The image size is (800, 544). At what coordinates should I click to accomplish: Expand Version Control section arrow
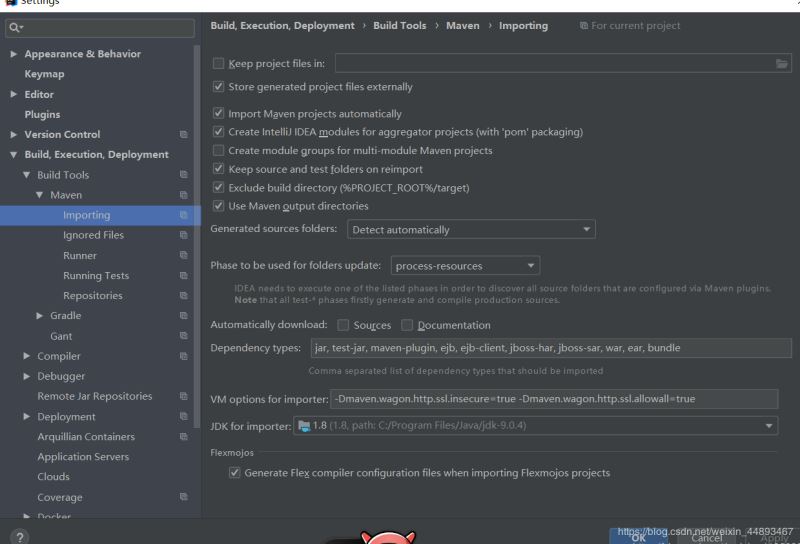click(x=14, y=135)
